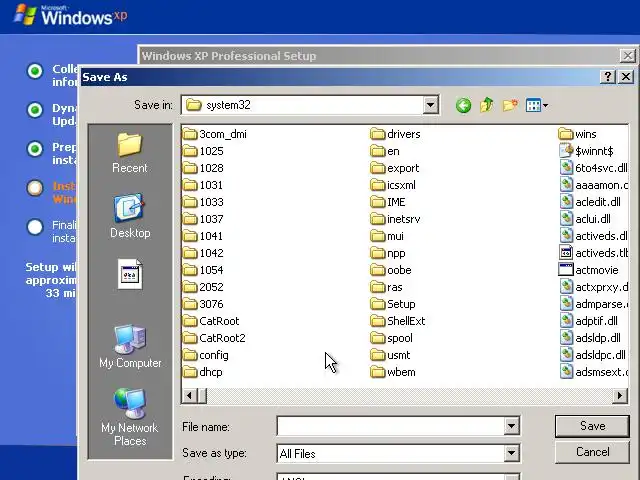Click the Cancel button
Image resolution: width=640 pixels, height=480 pixels.
tap(592, 452)
